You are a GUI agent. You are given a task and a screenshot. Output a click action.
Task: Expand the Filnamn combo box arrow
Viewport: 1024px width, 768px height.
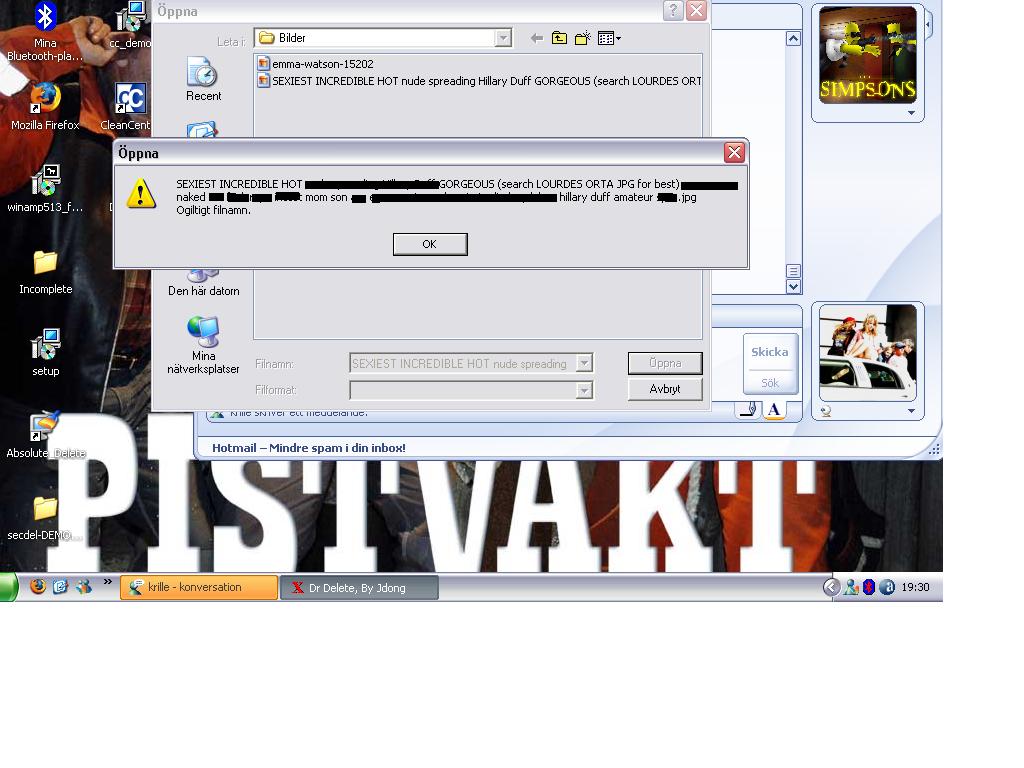tap(584, 363)
